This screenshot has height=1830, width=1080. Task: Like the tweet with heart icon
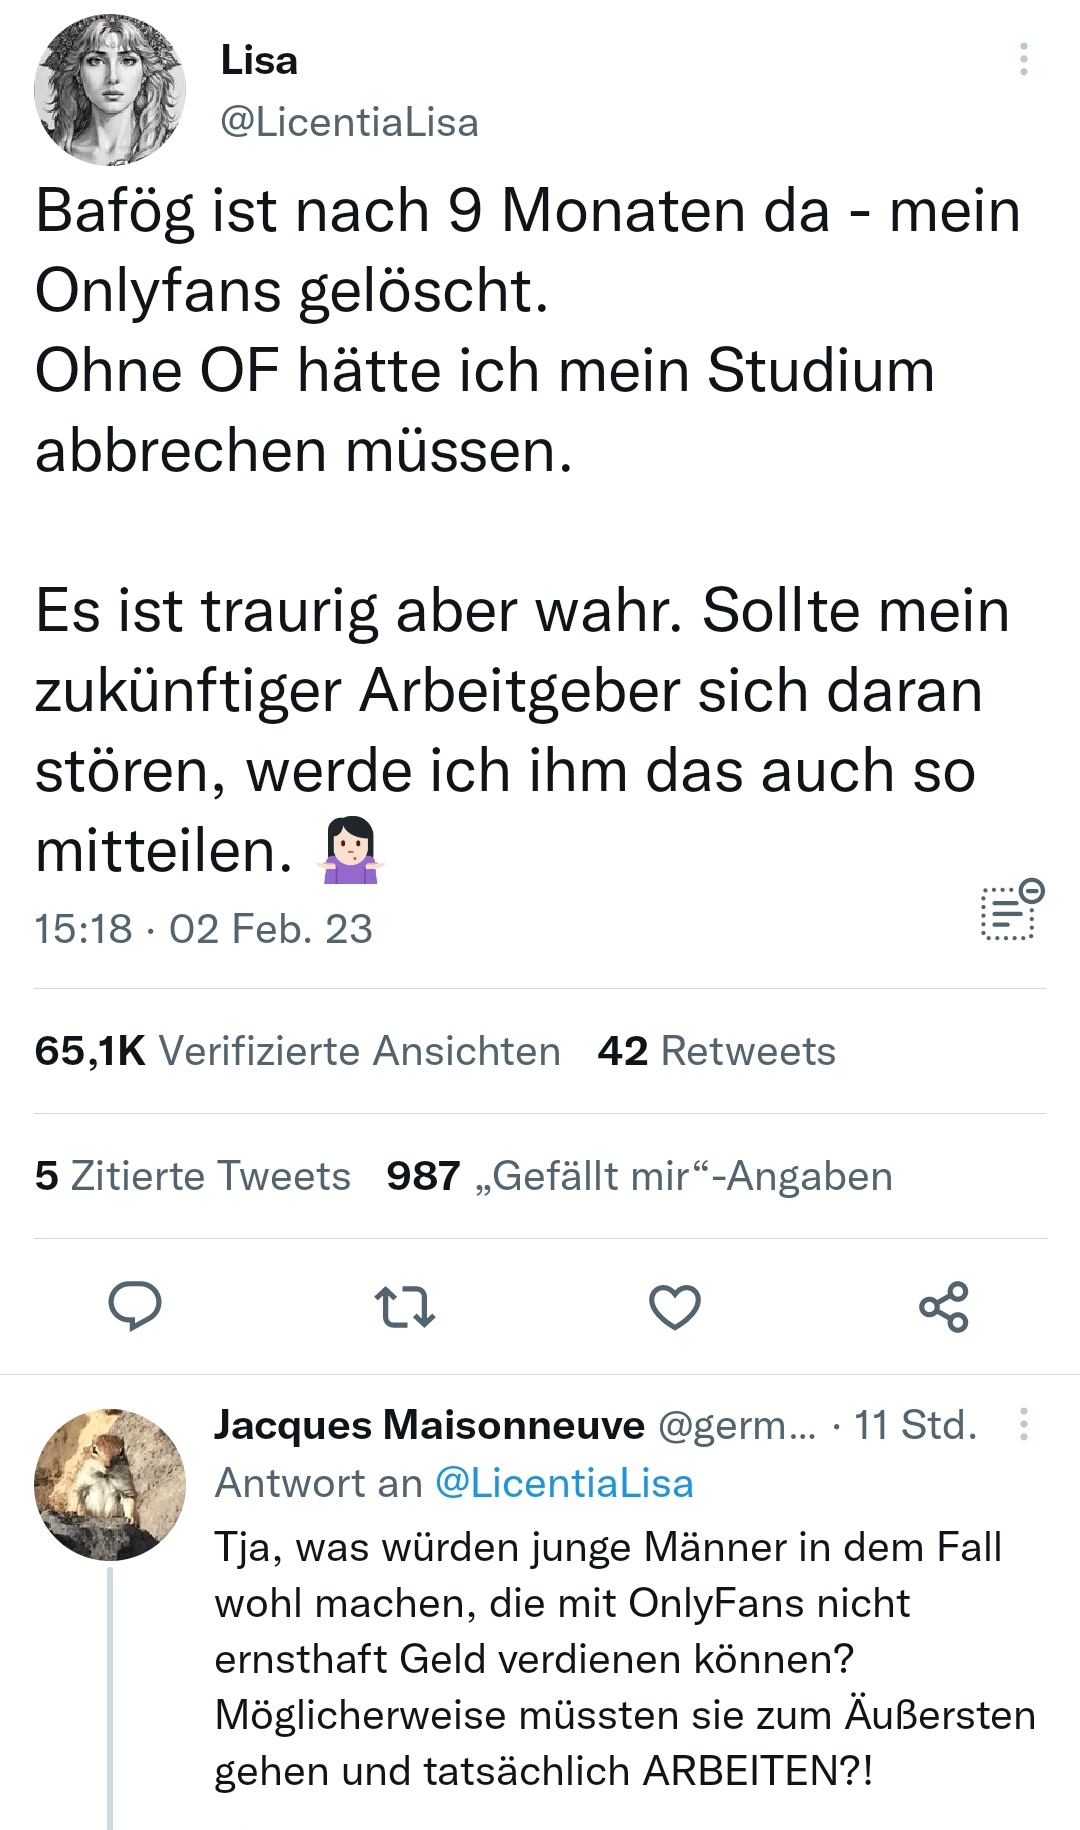coord(675,1306)
